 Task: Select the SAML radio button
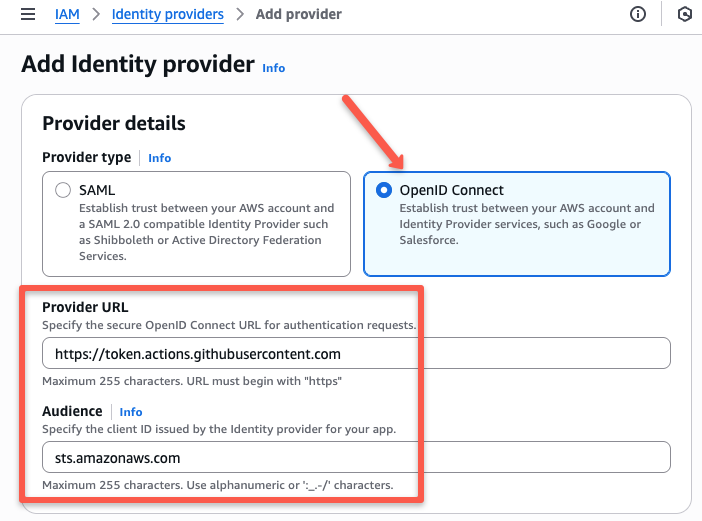(63, 190)
